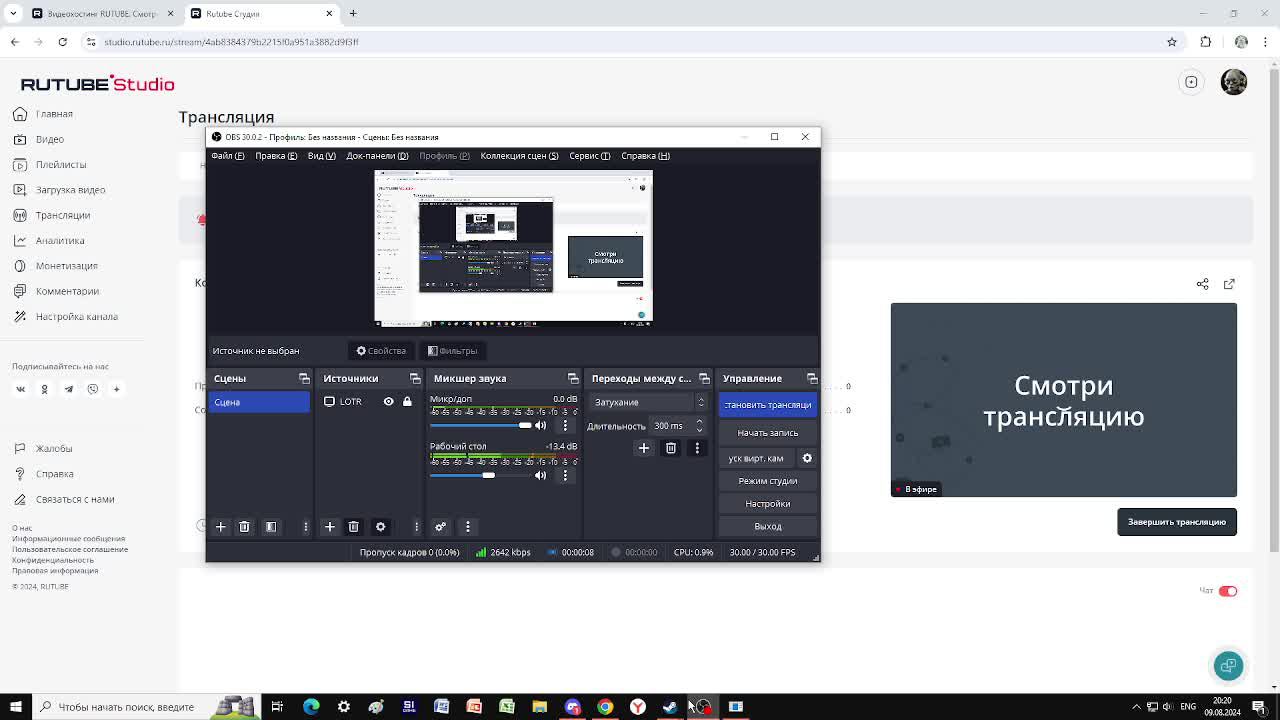Open the Затухание transition dropdown
The width and height of the screenshot is (1280, 720).
point(648,402)
